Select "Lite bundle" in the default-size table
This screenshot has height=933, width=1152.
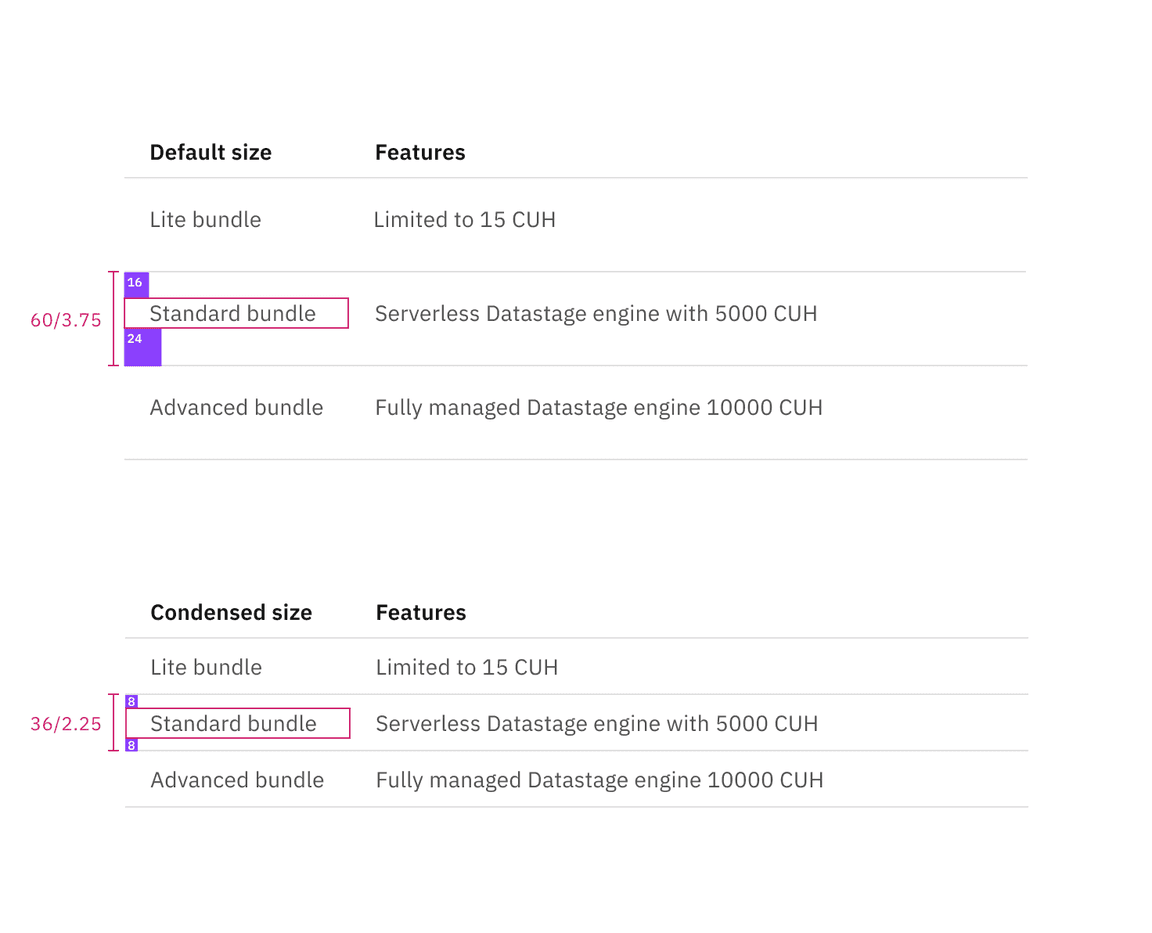pos(205,220)
